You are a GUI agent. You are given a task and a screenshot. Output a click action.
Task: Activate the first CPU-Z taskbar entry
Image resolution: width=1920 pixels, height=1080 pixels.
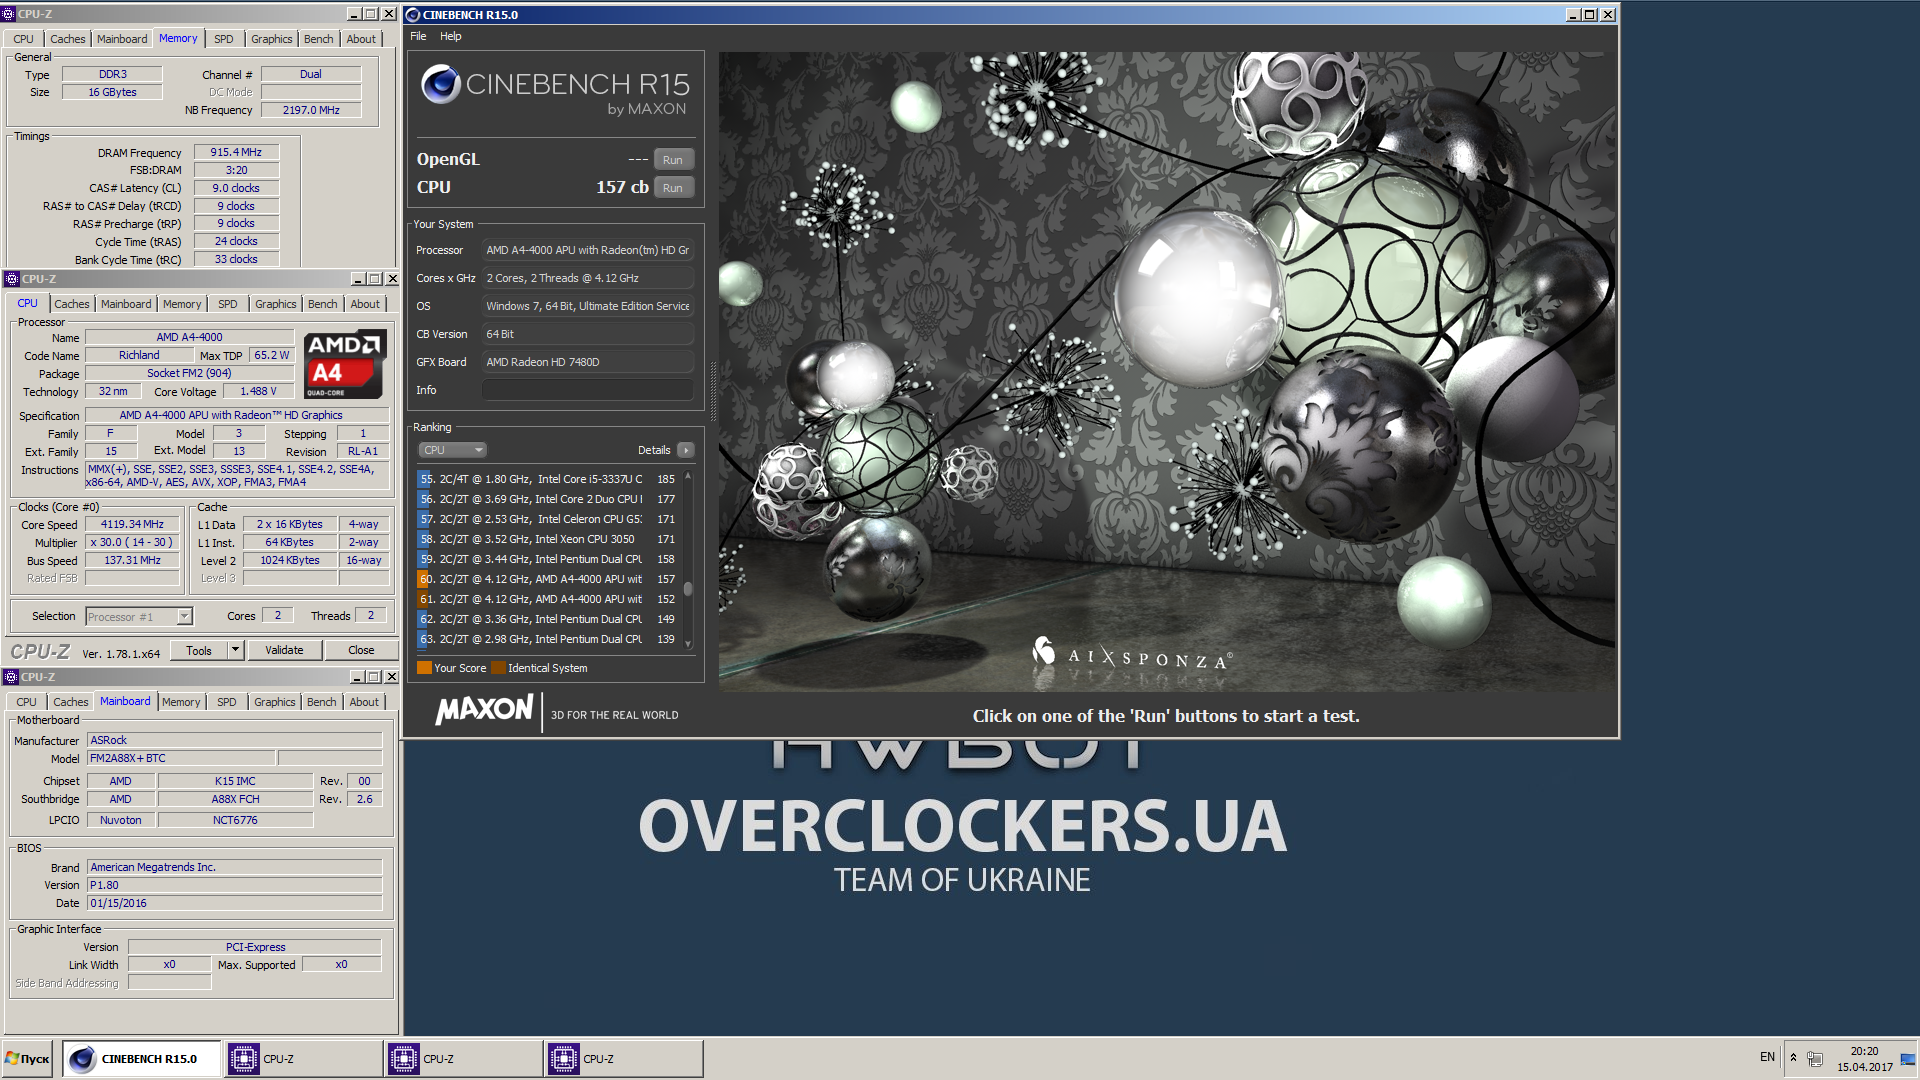304,1058
